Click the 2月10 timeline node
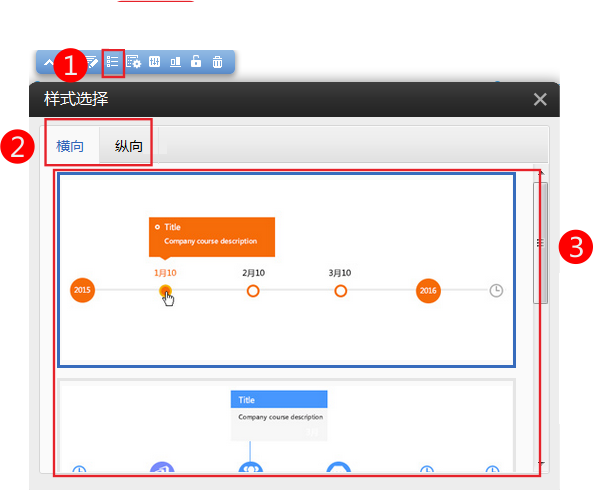 pos(253,290)
